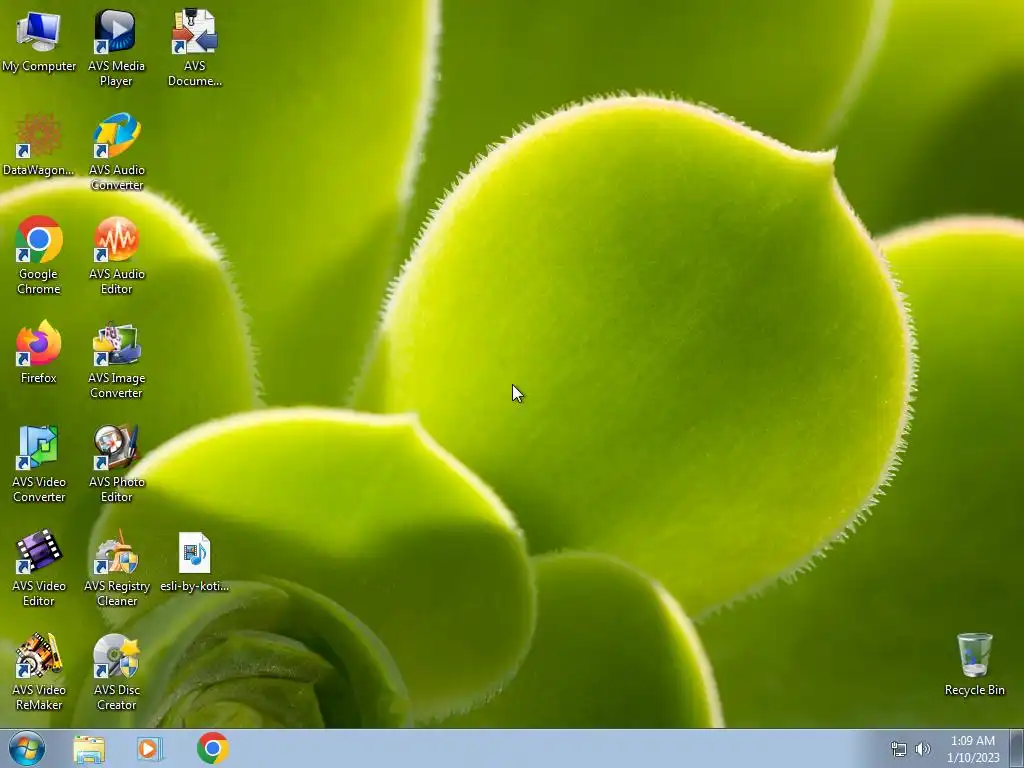
Task: Select the DataWagon desktop shortcut
Action: coord(39,145)
